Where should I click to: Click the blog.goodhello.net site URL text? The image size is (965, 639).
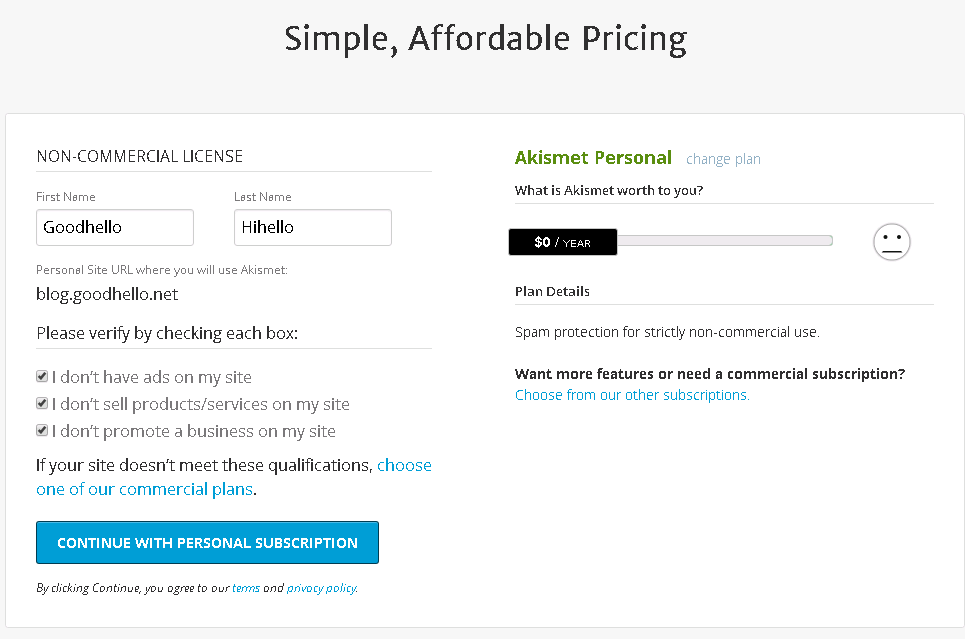(107, 294)
